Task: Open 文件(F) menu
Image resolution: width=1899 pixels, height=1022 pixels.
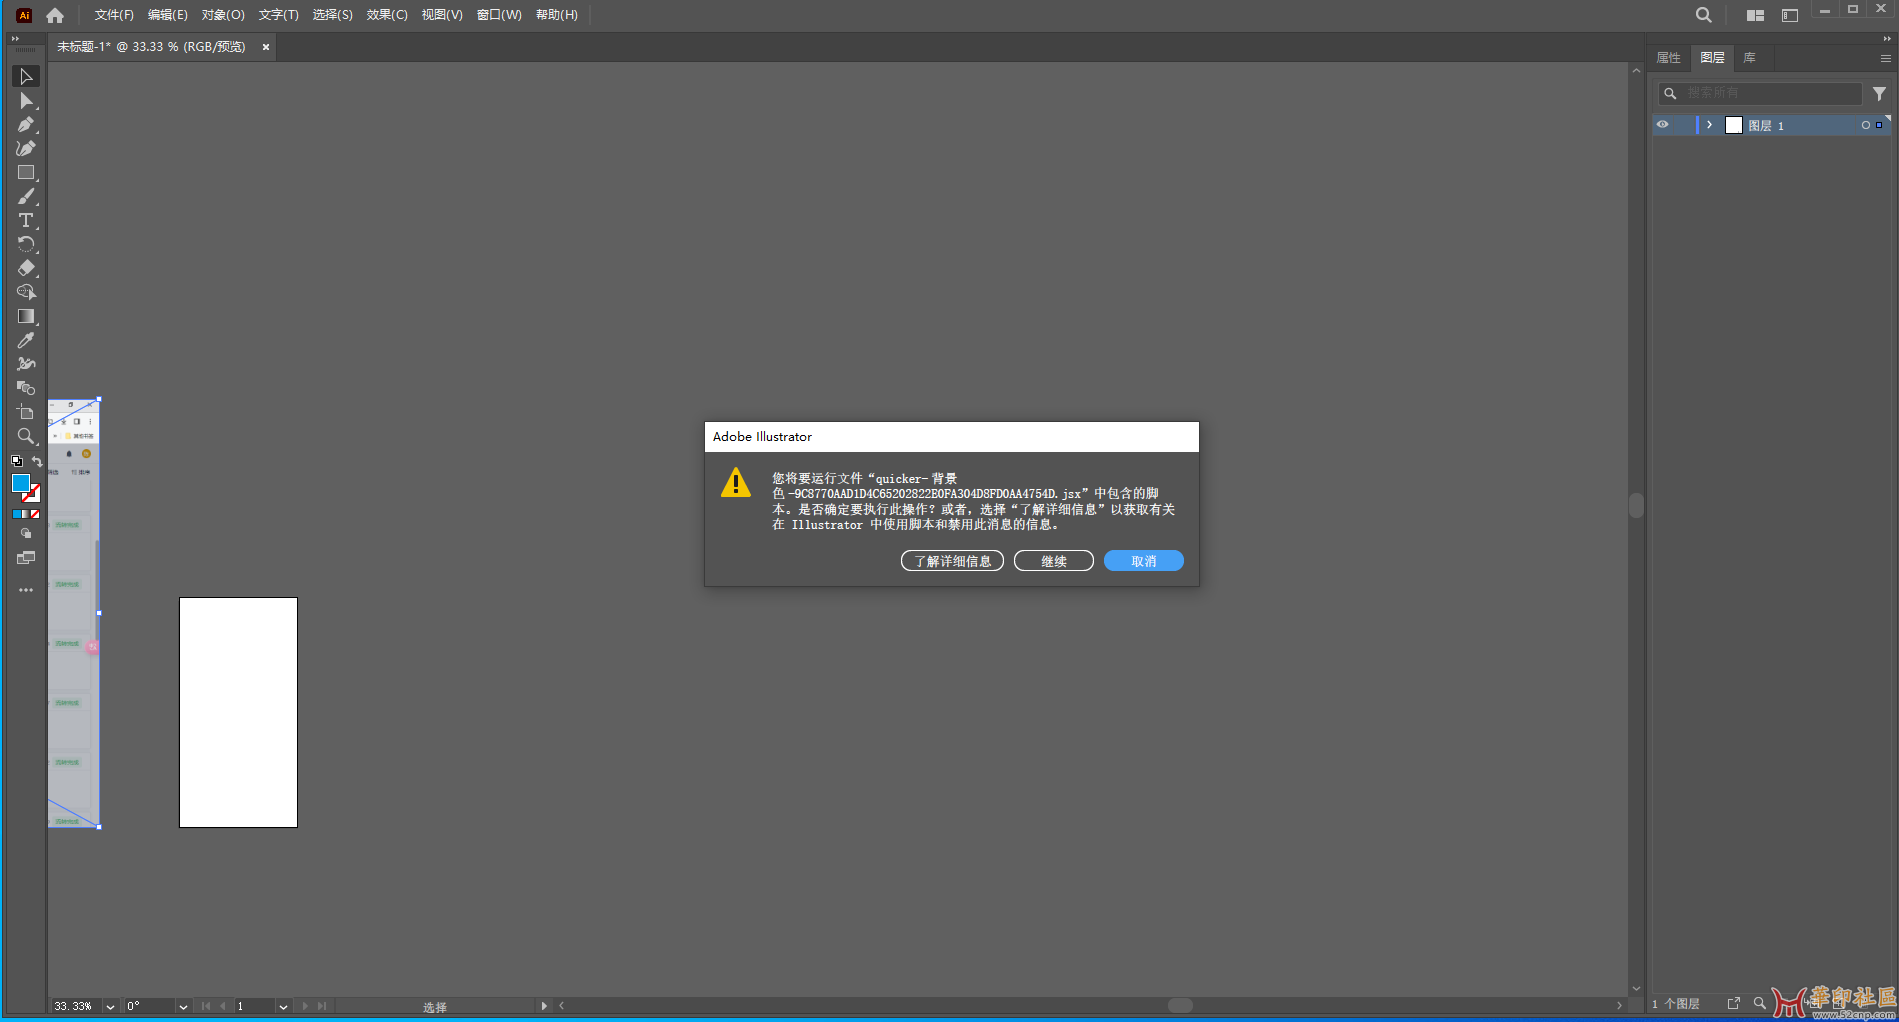Action: click(114, 15)
